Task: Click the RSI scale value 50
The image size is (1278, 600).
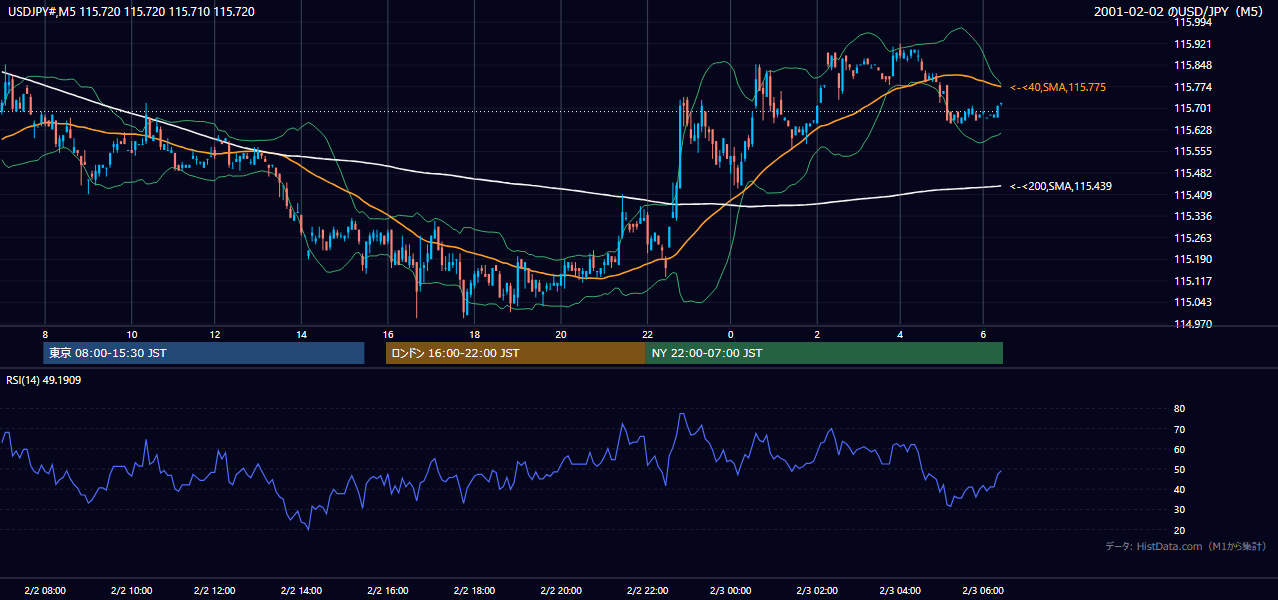Action: (x=1179, y=469)
